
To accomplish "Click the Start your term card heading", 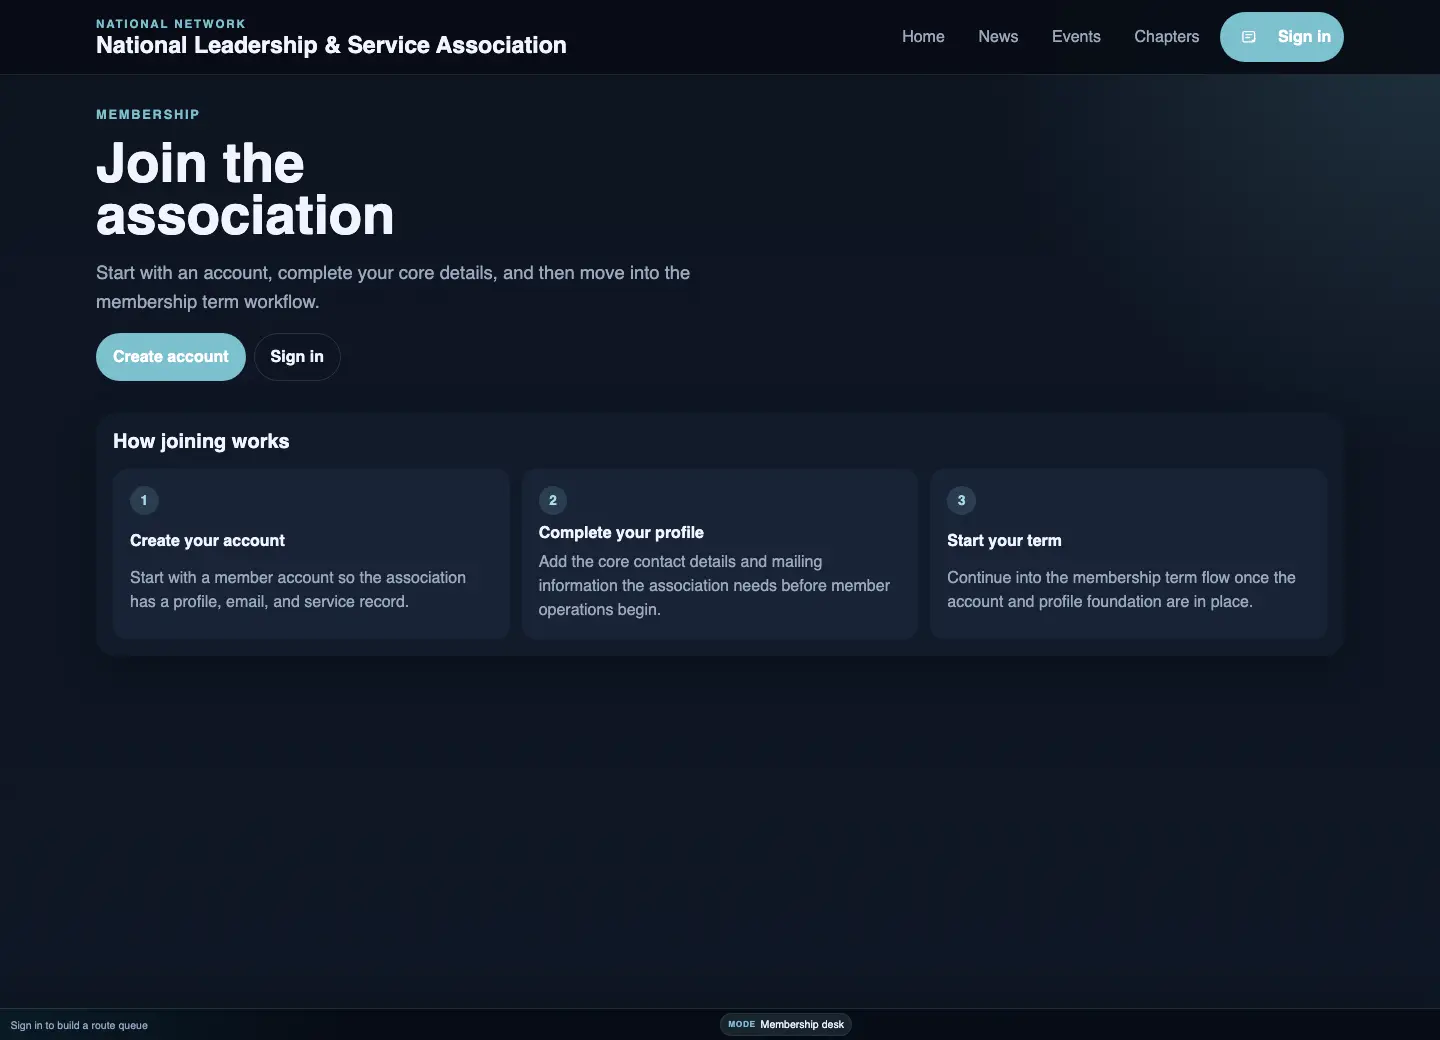I will click(x=1004, y=541).
